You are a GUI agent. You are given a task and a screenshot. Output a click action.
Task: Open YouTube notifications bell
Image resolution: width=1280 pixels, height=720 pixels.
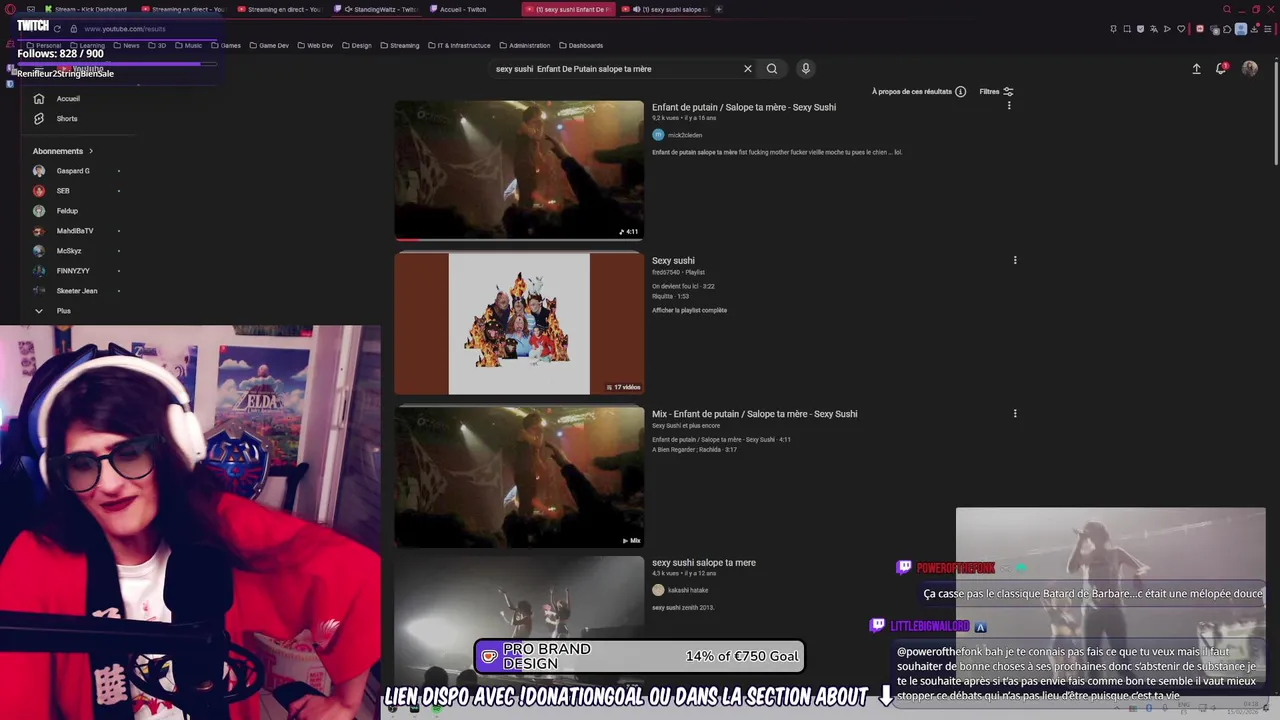click(1221, 69)
